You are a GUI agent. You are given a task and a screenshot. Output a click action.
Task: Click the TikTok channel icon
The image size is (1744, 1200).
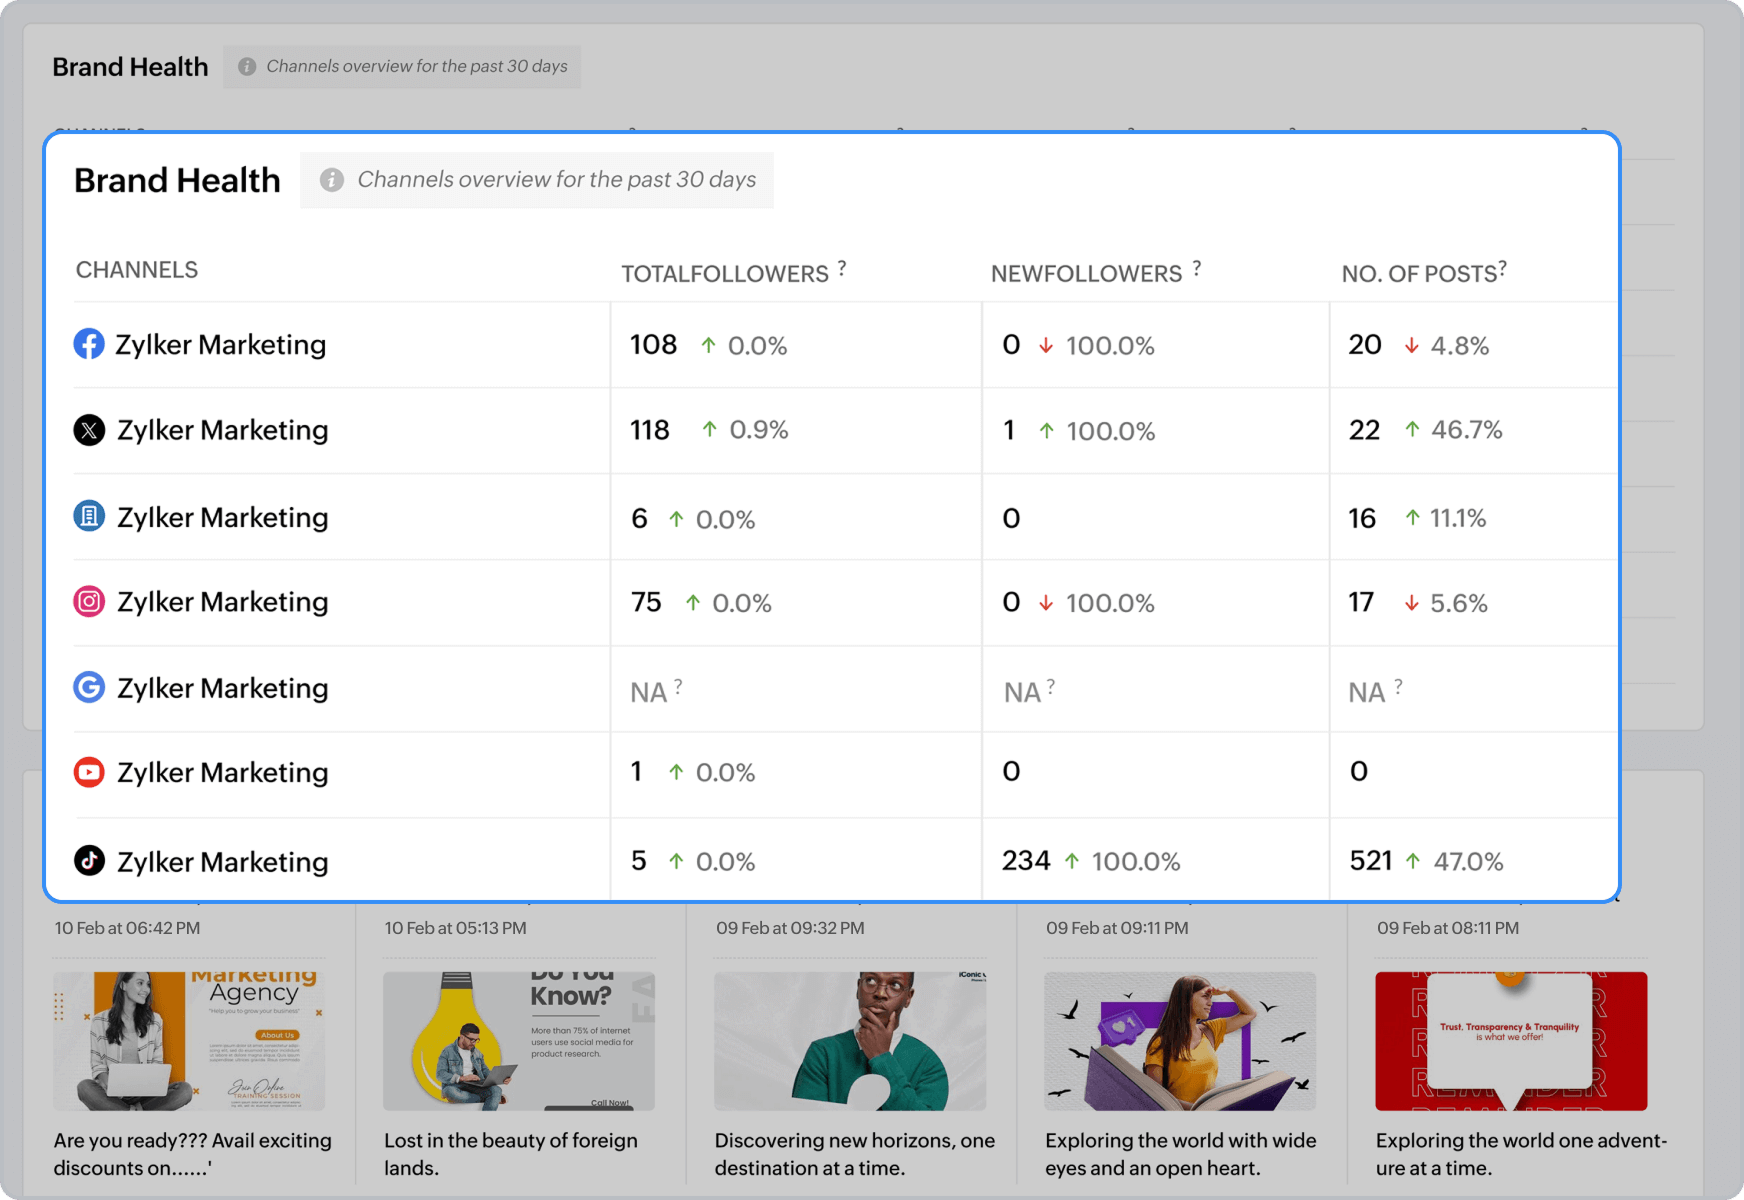(89, 860)
